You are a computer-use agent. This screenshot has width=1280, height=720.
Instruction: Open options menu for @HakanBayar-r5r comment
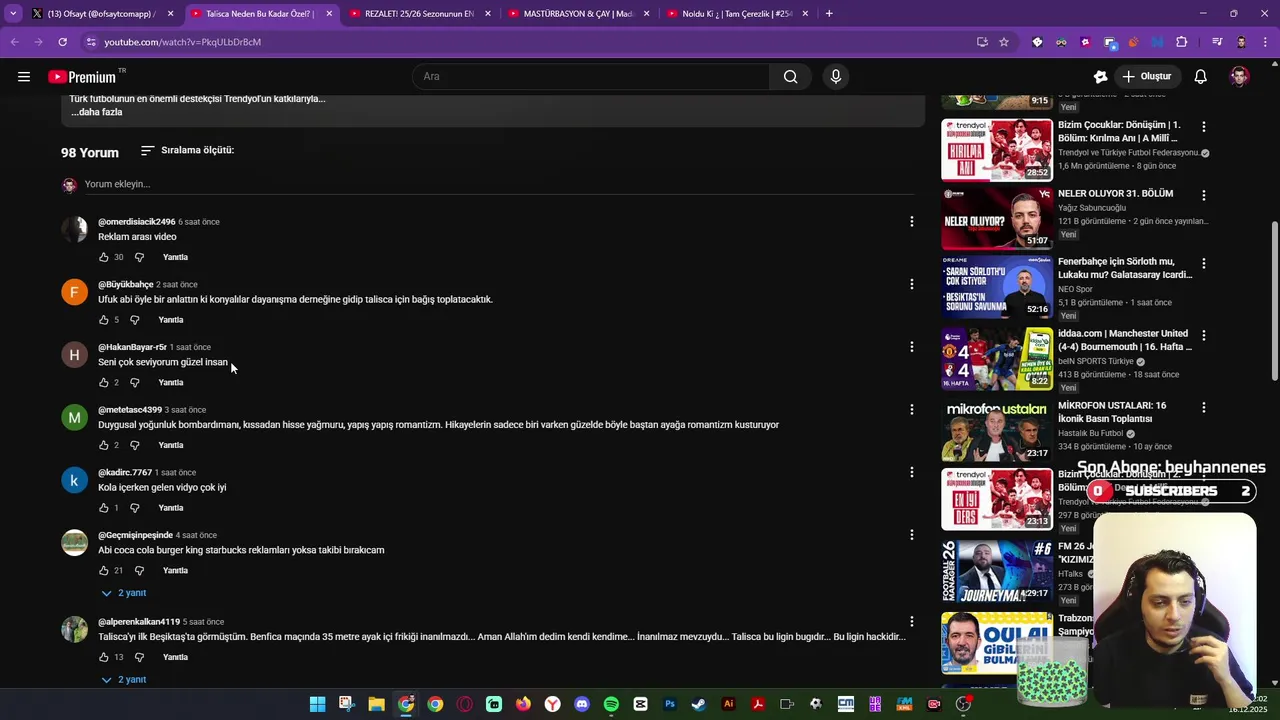click(x=911, y=347)
